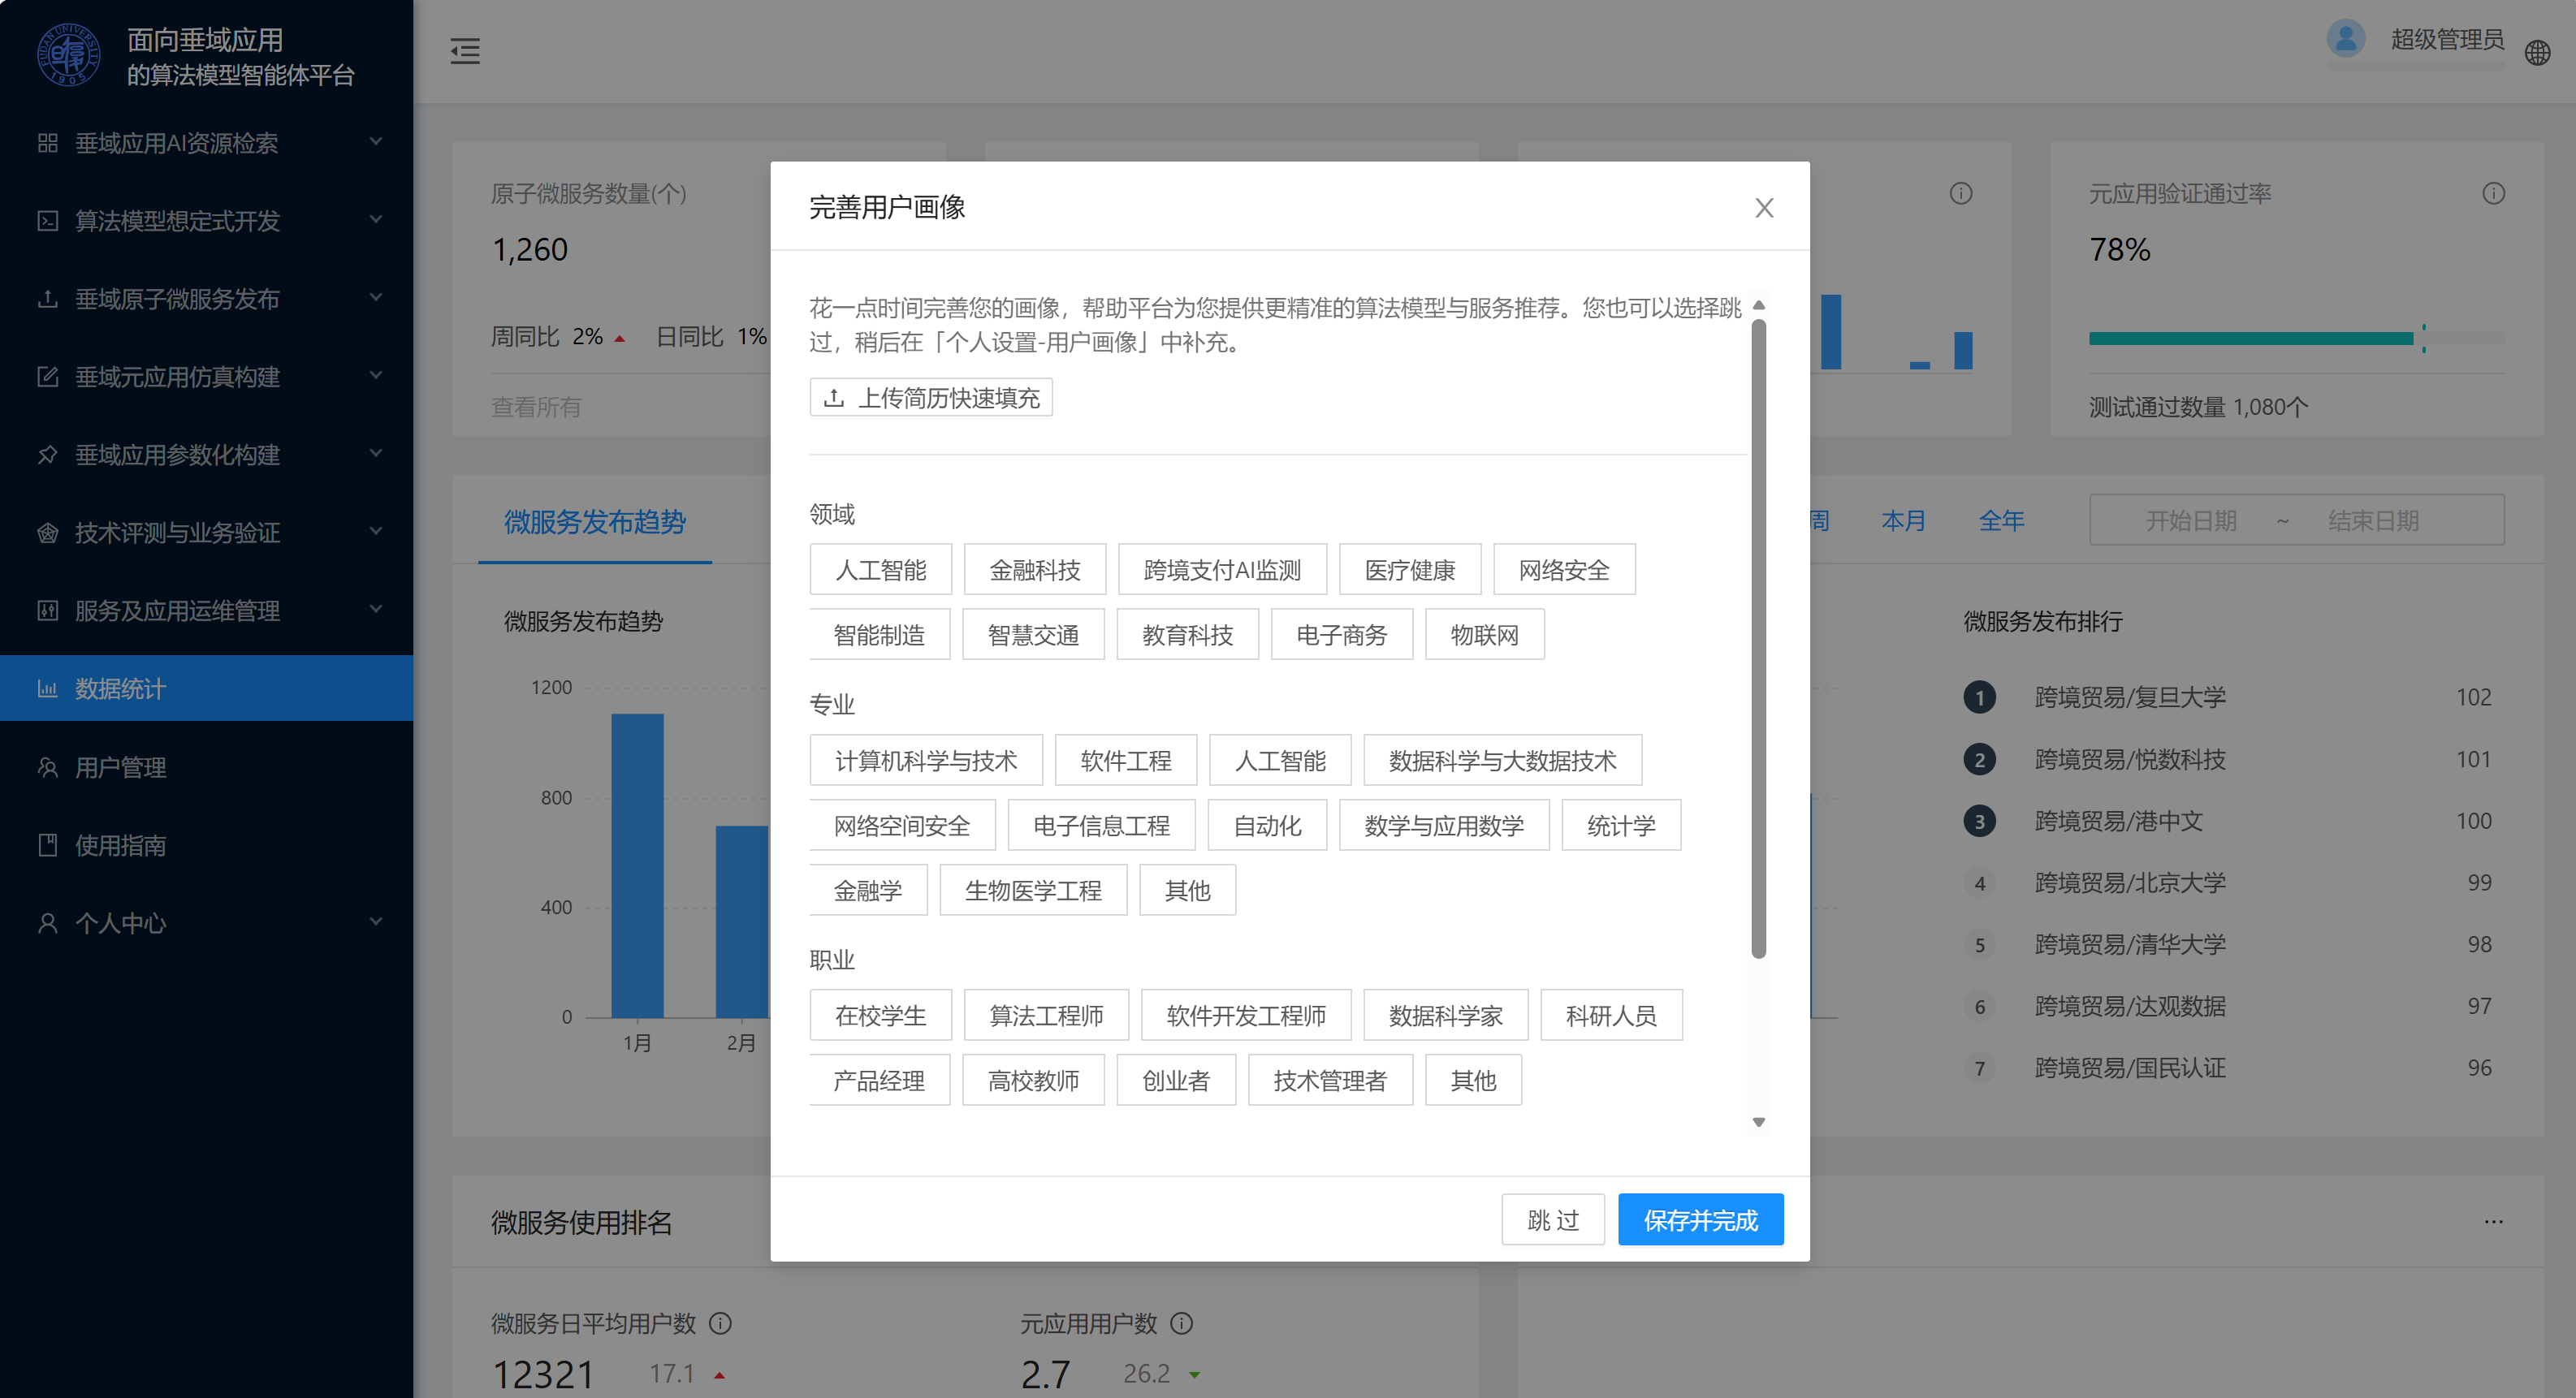This screenshot has width=2576, height=1398.
Task: Click the grid icon of 垂域应用AI资源检索
Action: [47, 143]
